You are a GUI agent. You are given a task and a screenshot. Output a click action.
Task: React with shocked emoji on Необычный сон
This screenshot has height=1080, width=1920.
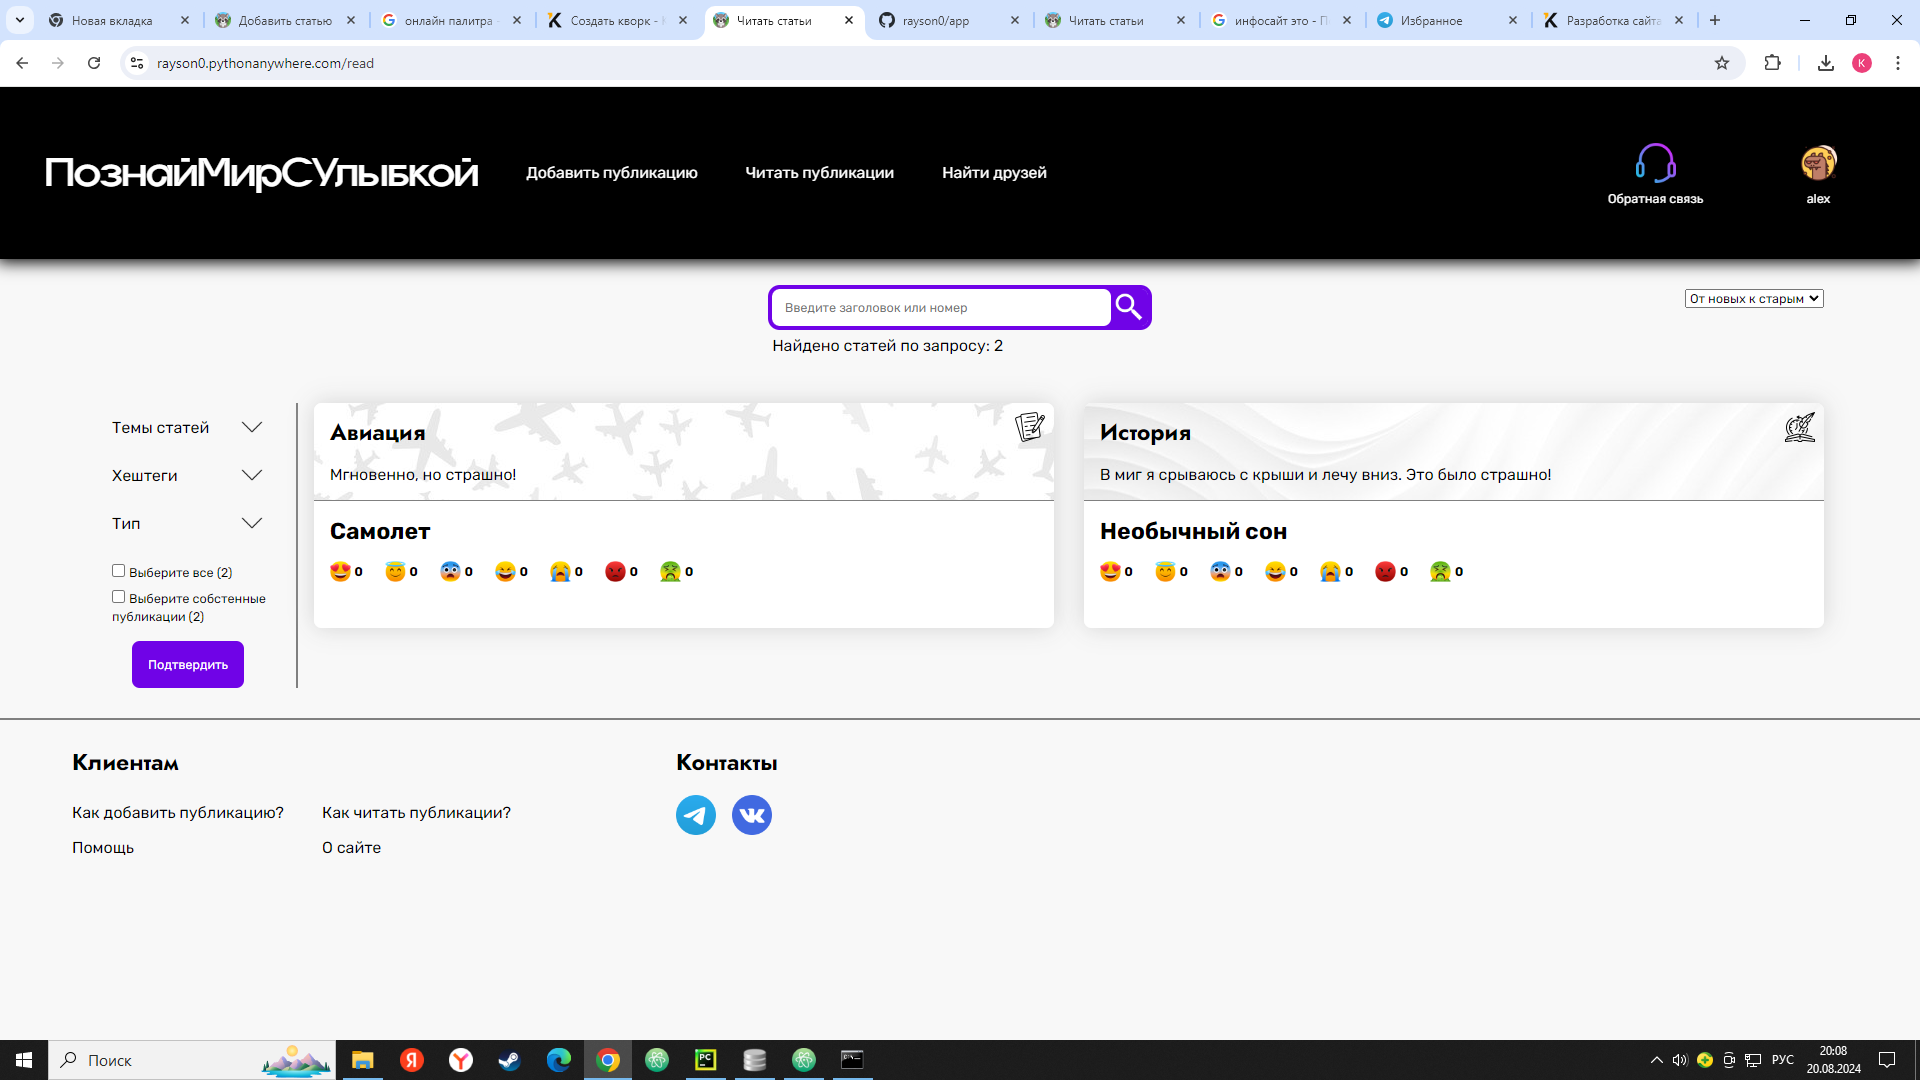(1220, 571)
